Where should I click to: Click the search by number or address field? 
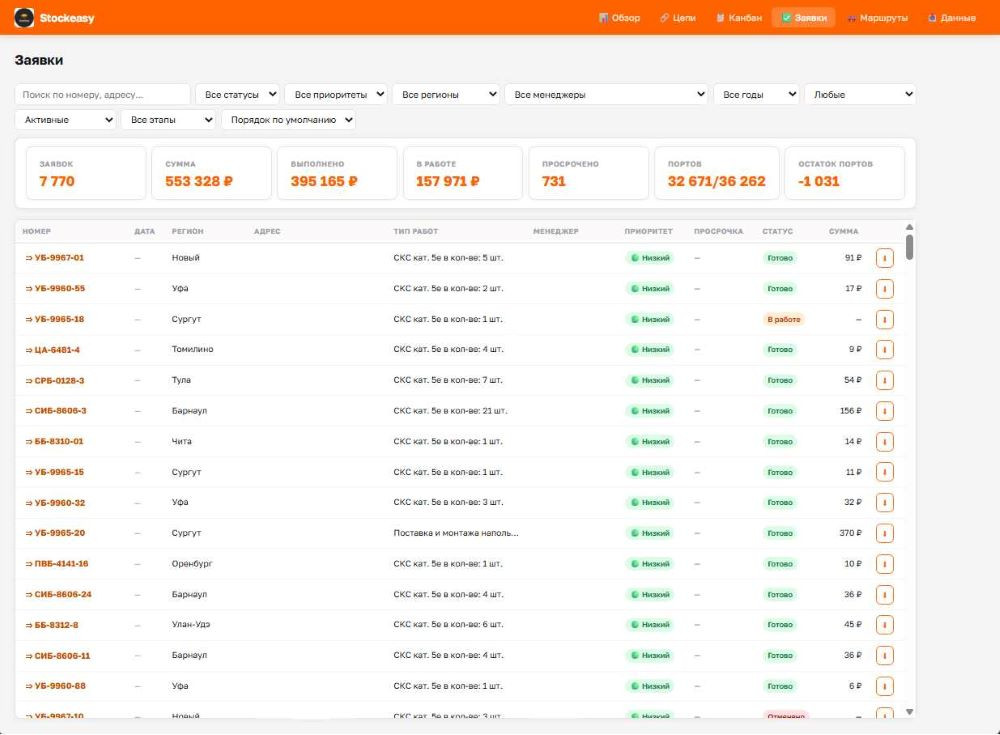(x=103, y=94)
